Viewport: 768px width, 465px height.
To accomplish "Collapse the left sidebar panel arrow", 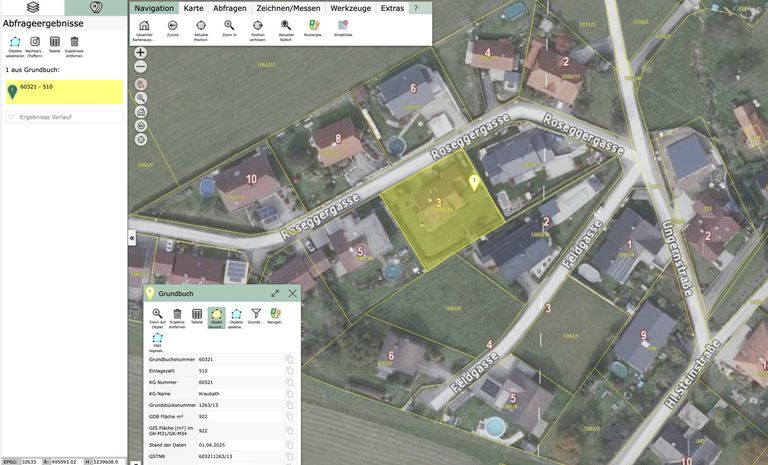I will coord(132,238).
